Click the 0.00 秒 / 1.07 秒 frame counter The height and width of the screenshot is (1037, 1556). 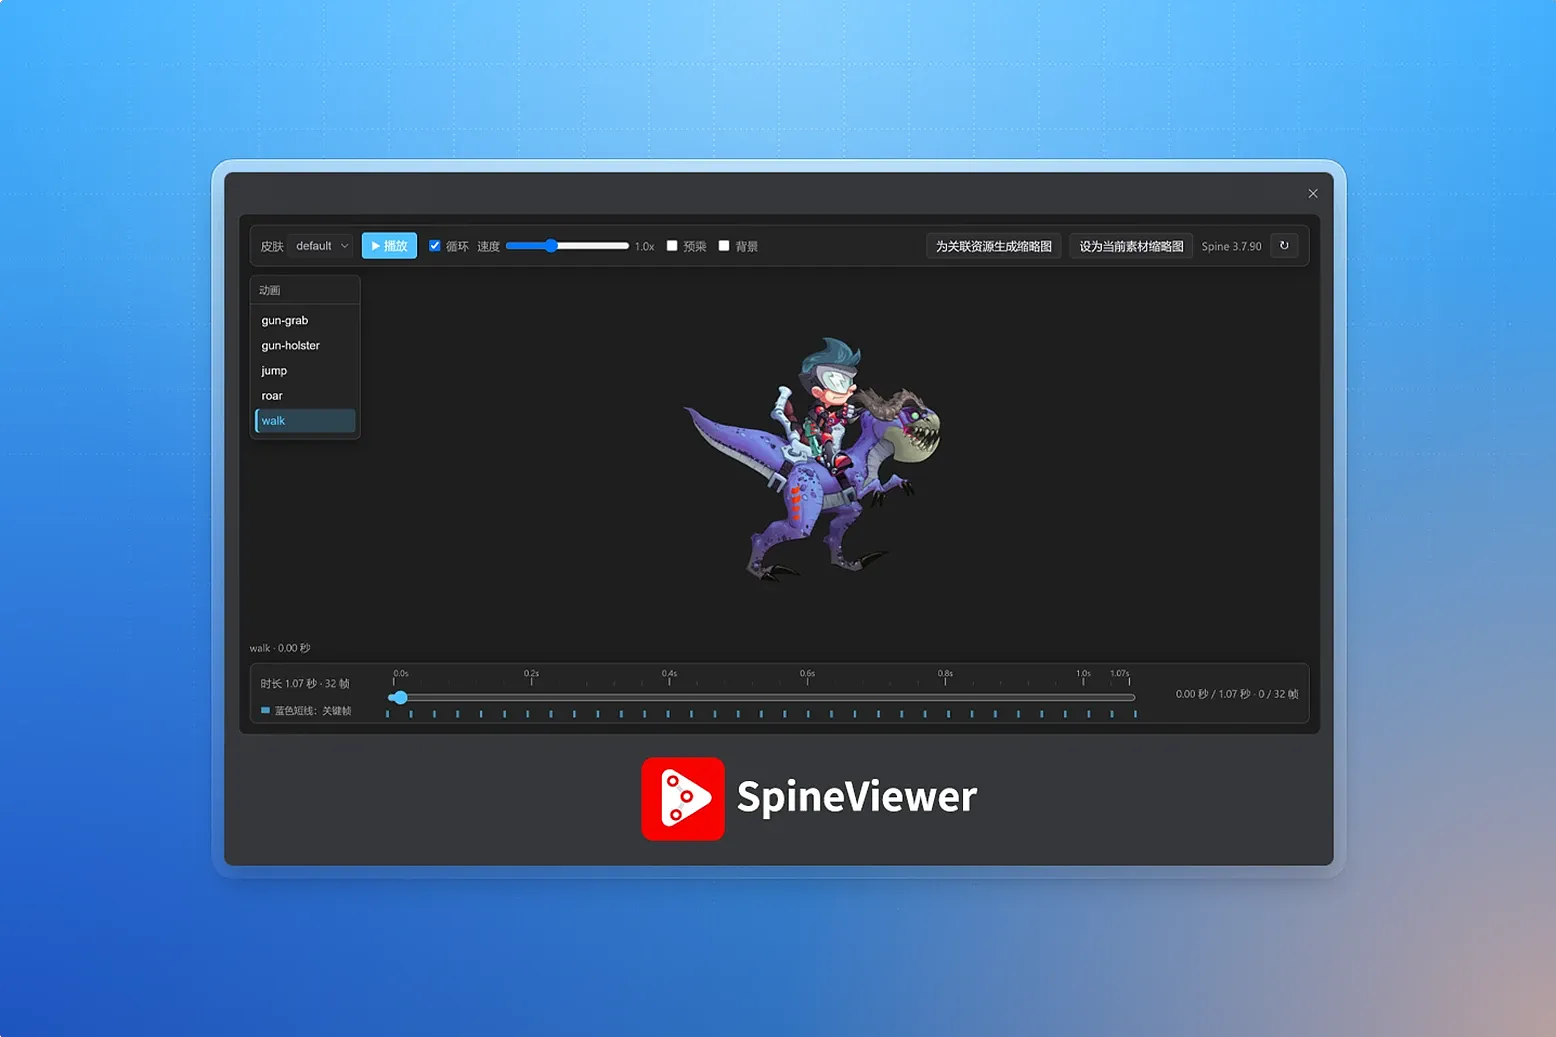pos(1237,694)
